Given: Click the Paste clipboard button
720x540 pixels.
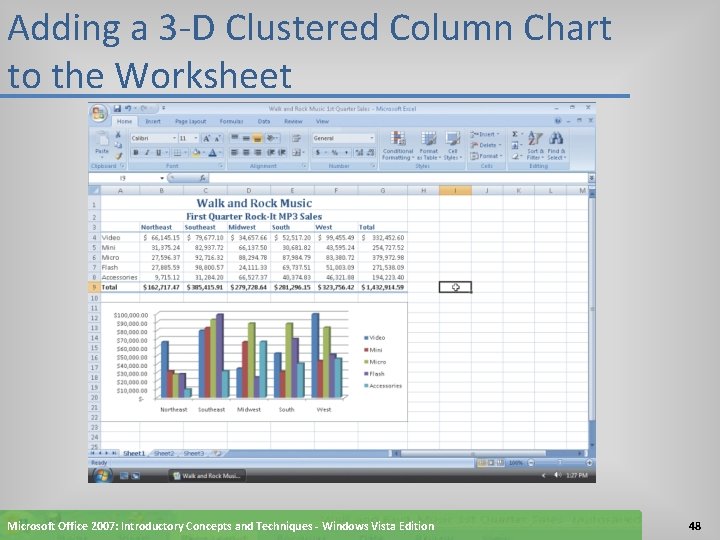Looking at the screenshot, I should pos(101,143).
